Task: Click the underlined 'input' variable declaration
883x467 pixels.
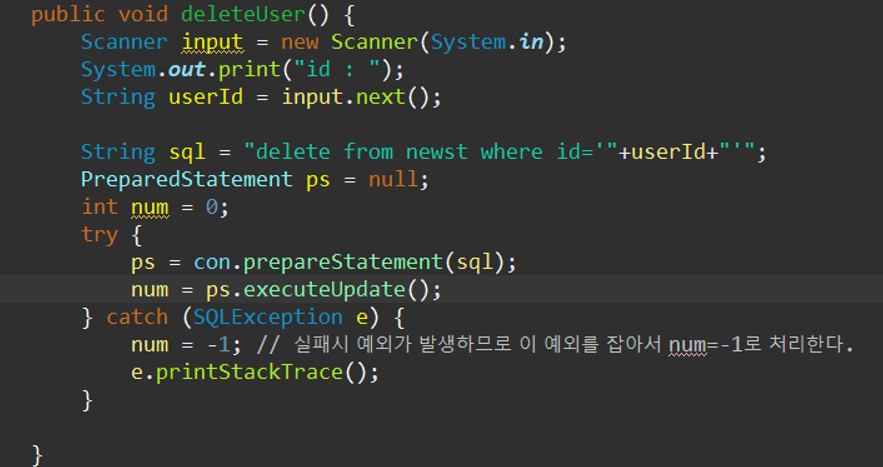Action: click(212, 42)
